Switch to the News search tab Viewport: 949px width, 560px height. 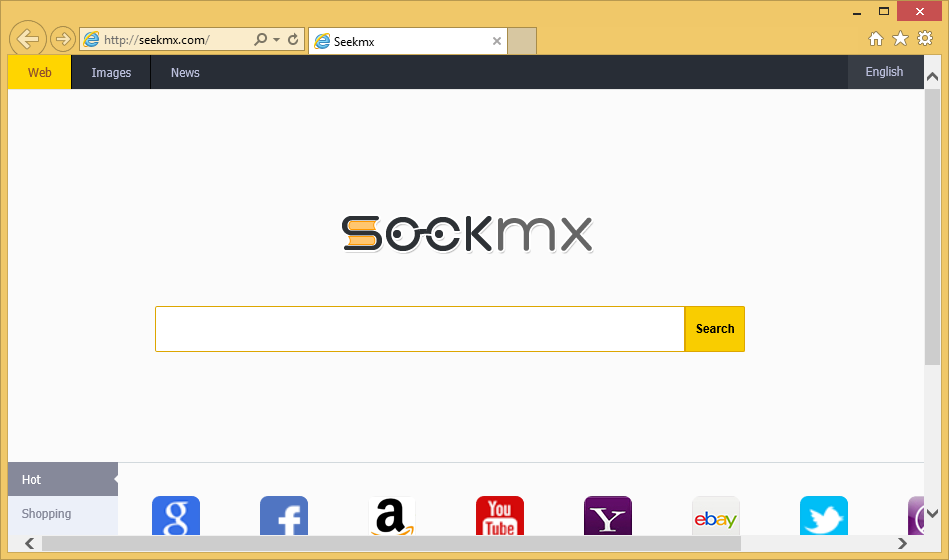pos(185,73)
